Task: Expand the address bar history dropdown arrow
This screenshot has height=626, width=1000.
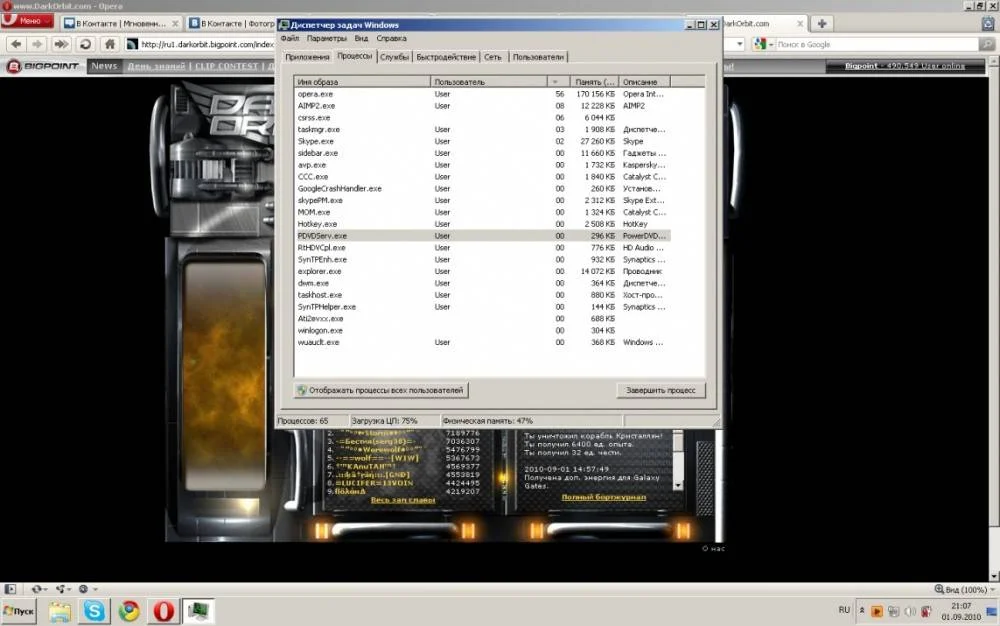Action: click(740, 44)
